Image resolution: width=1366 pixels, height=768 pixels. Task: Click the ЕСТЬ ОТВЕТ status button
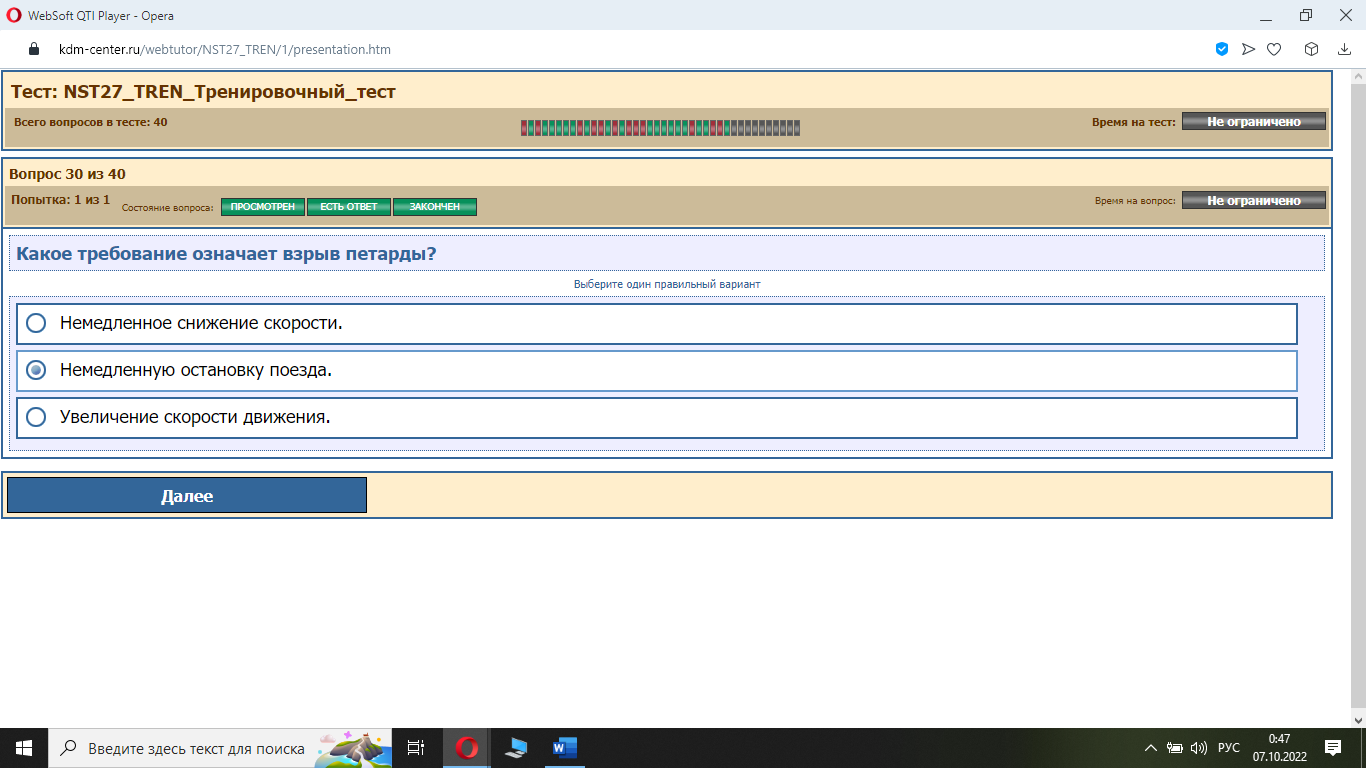click(349, 207)
